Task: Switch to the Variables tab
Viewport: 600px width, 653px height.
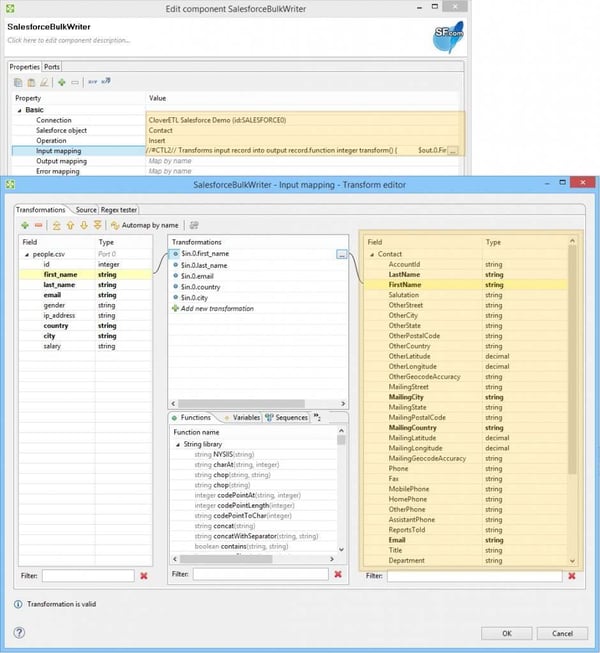Action: [x=242, y=417]
